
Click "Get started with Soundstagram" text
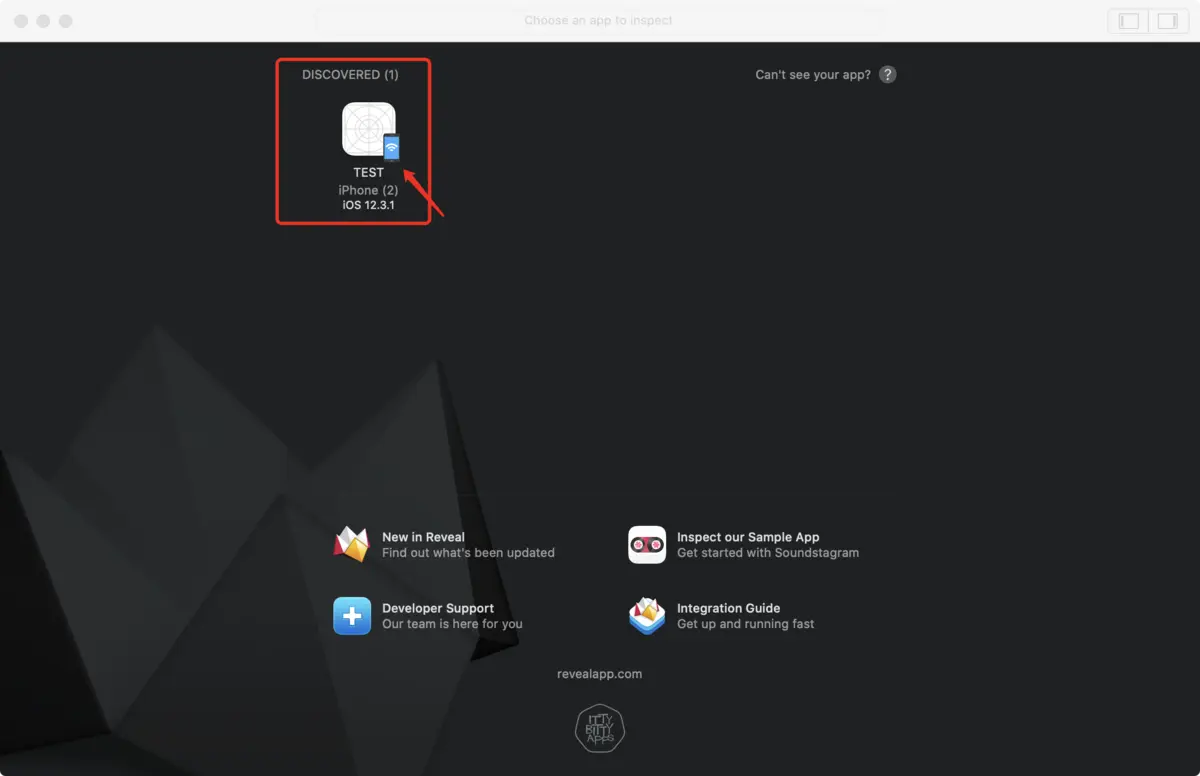pyautogui.click(x=768, y=552)
